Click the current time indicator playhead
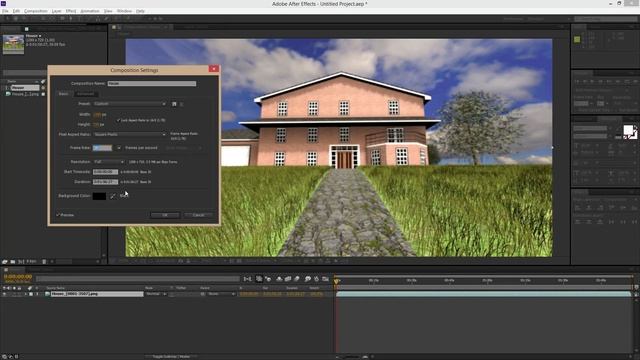 [337, 281]
